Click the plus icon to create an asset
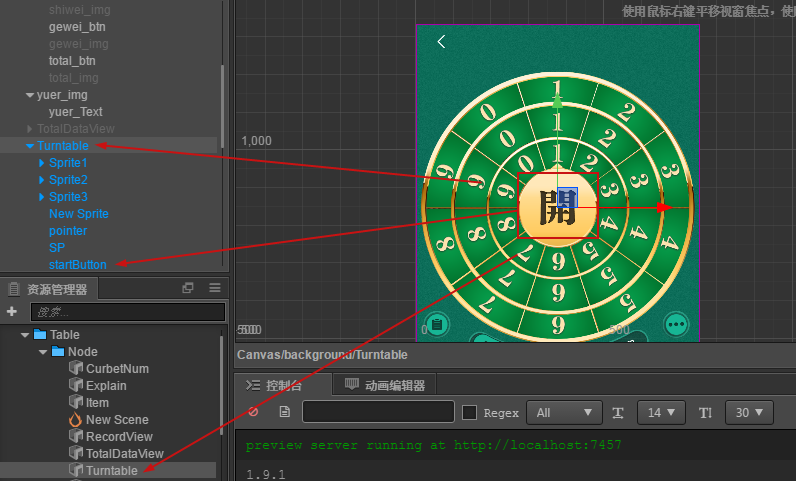Image resolution: width=796 pixels, height=481 pixels. point(12,311)
